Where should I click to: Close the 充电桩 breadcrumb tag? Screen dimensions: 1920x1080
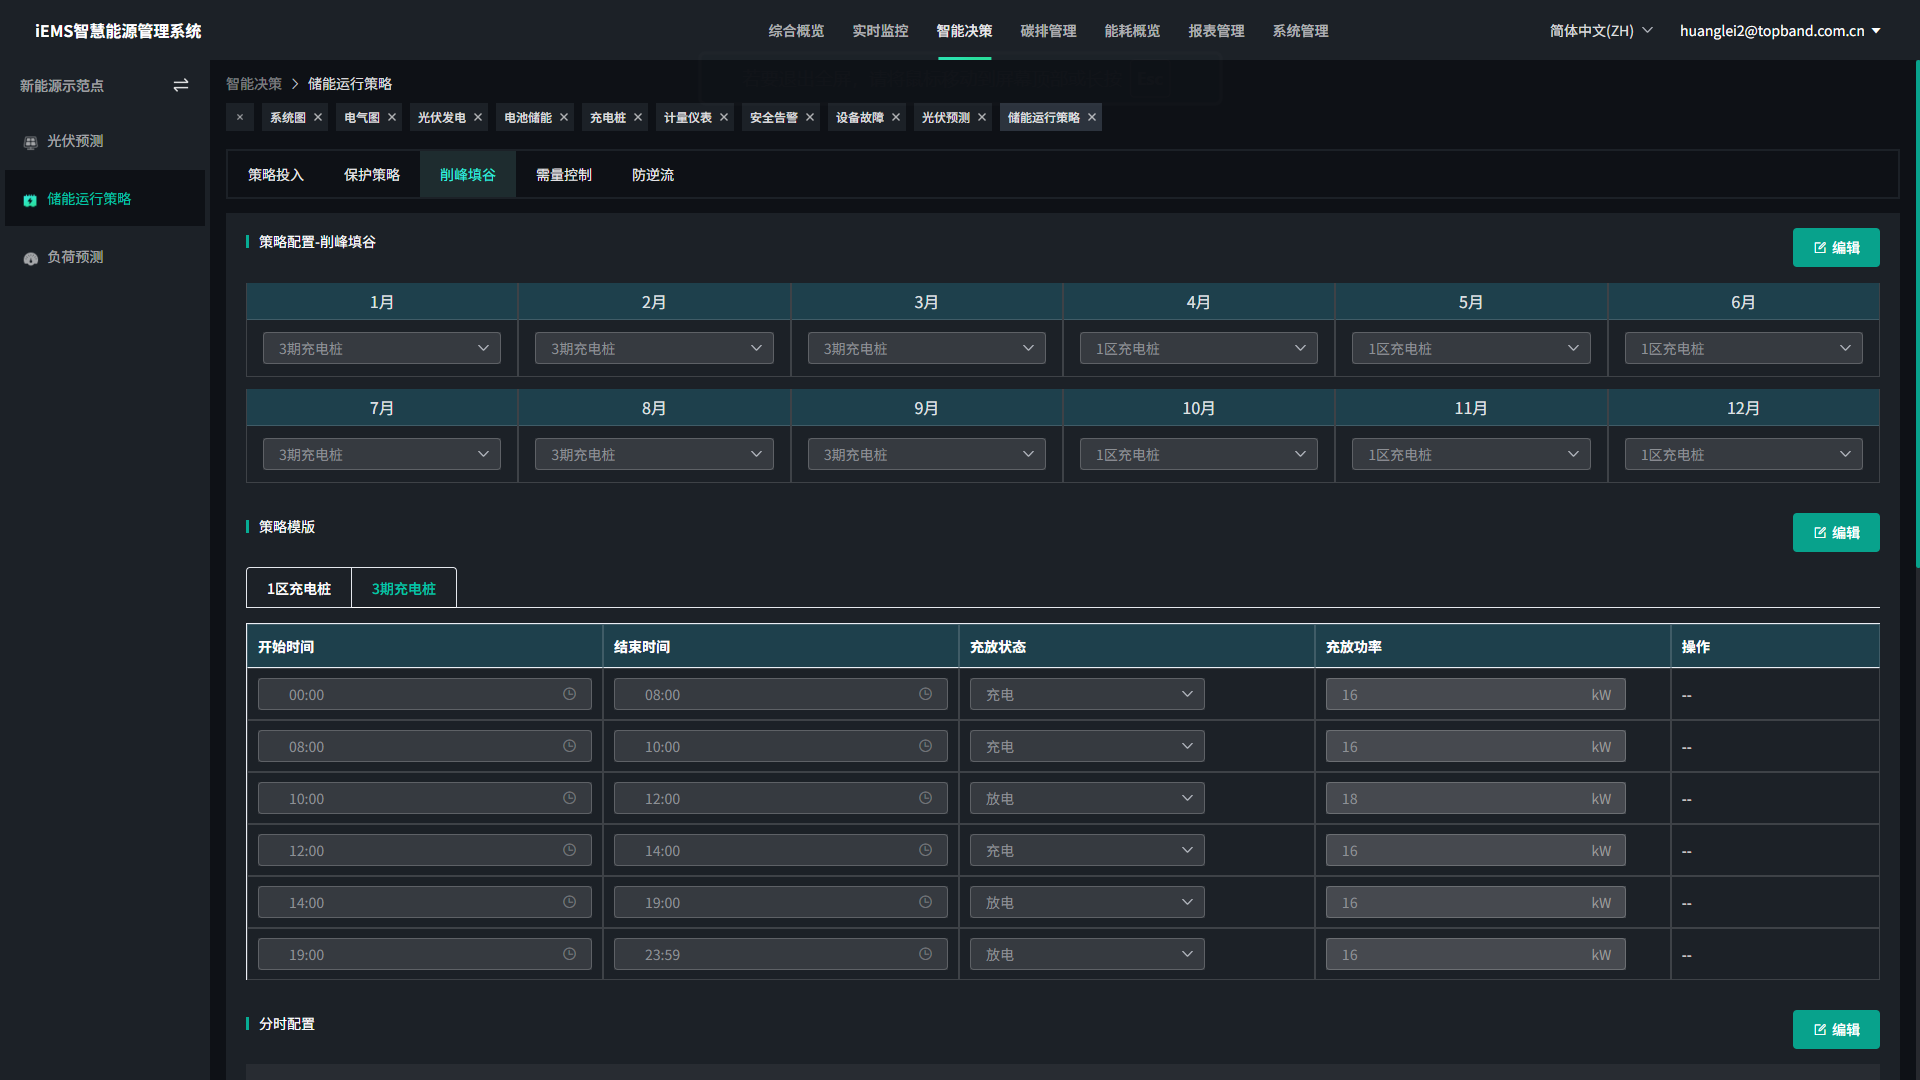pos(637,117)
